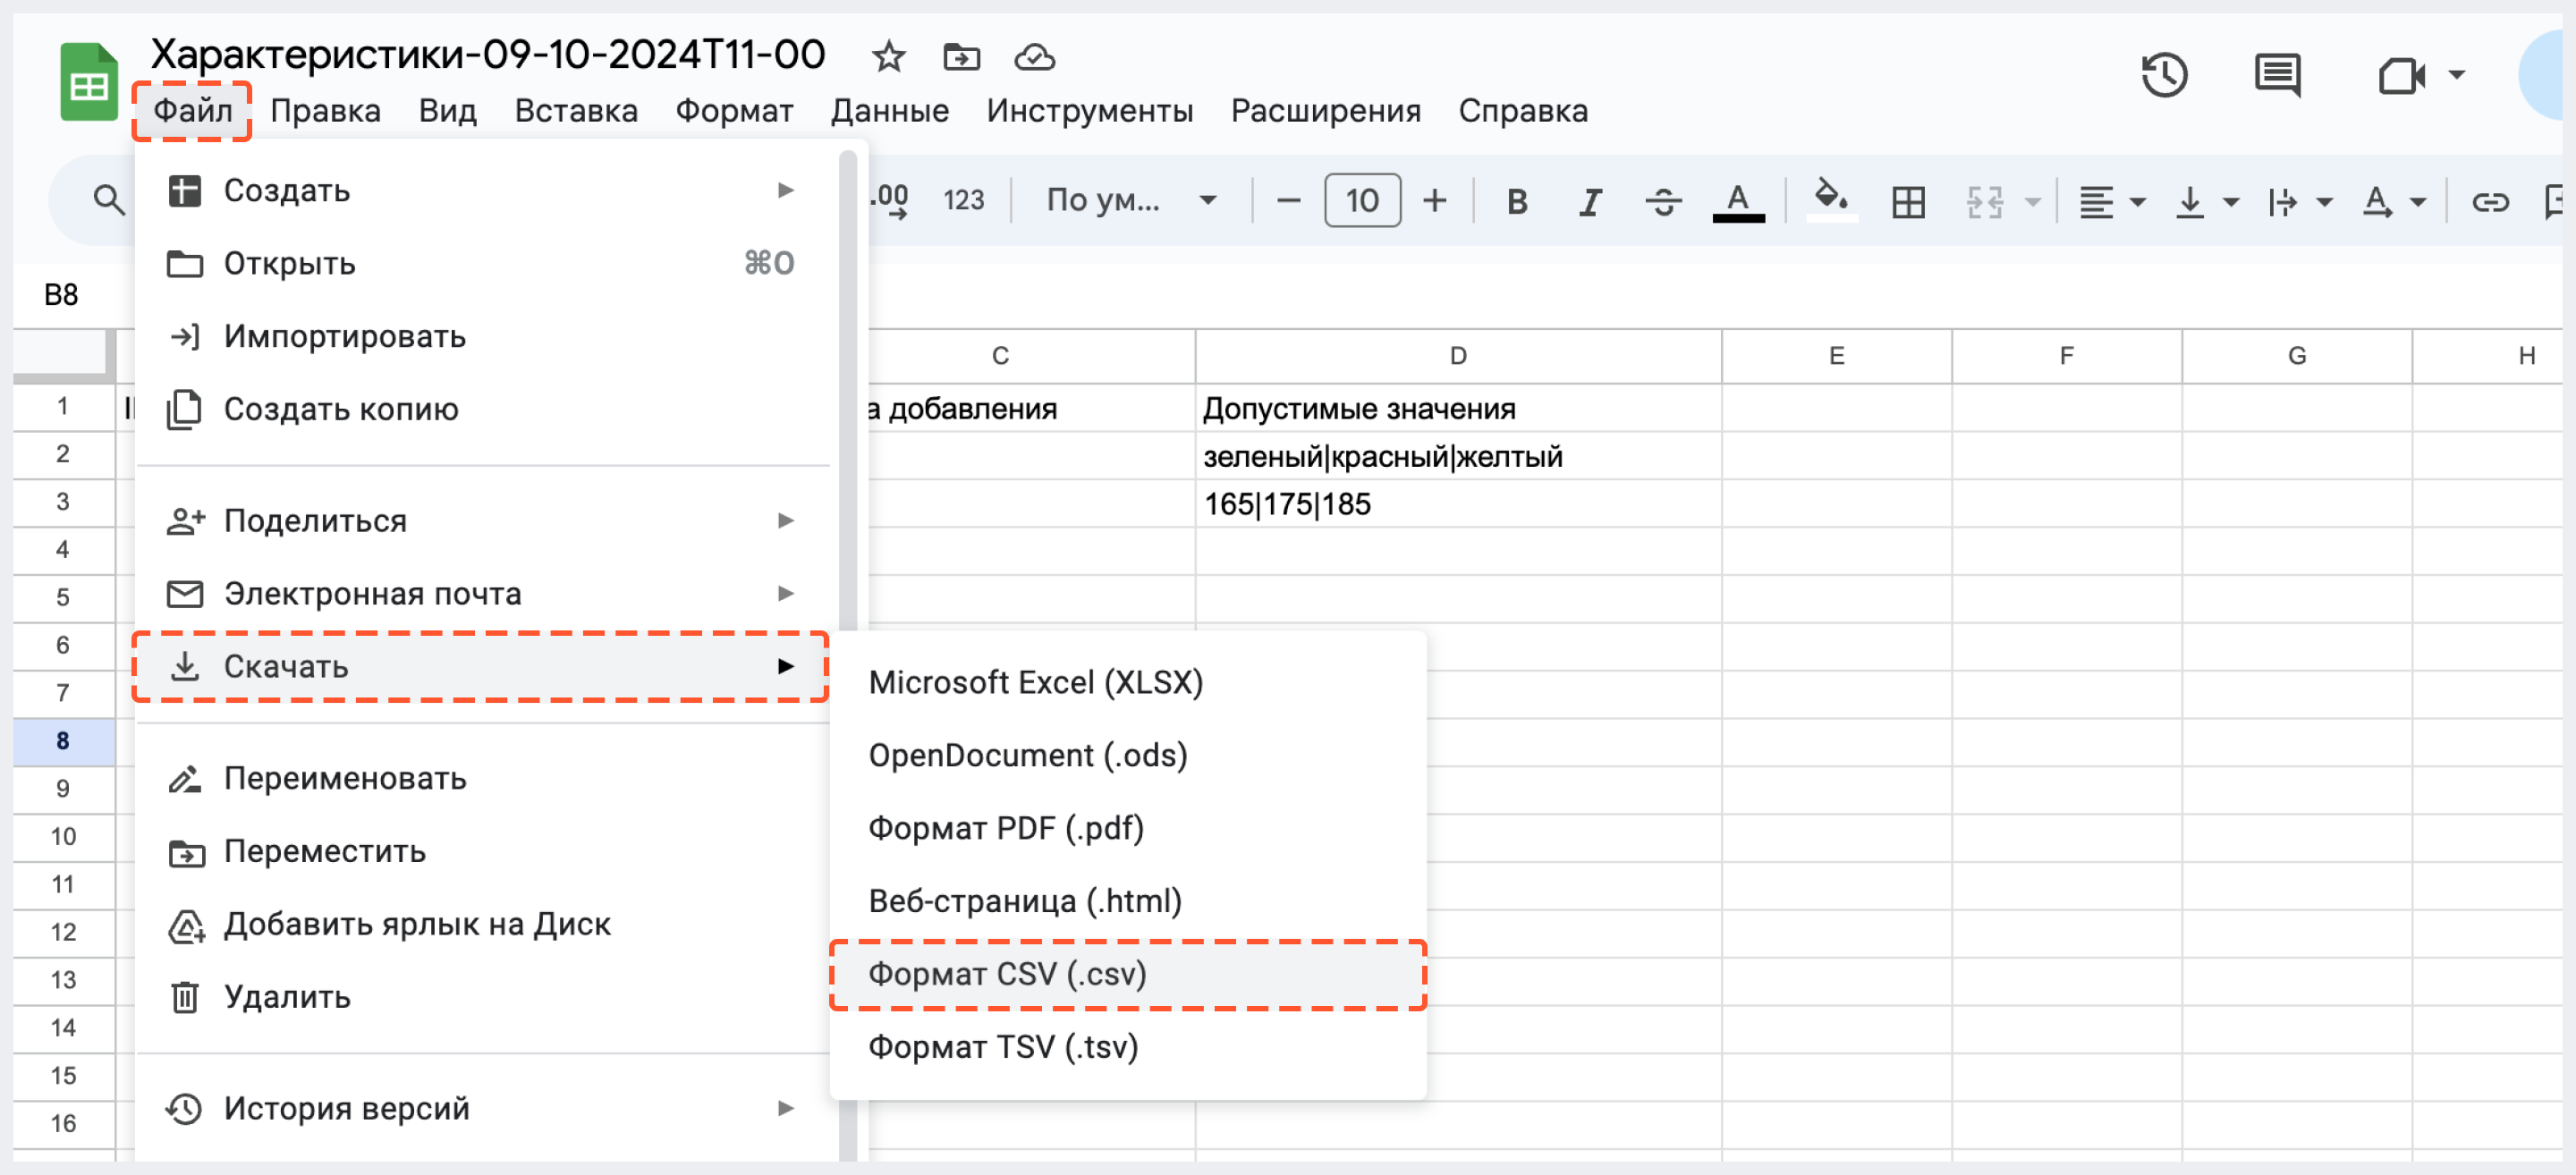Viewport: 2576px width, 1175px height.
Task: Select Скачать menu item
Action: point(482,666)
